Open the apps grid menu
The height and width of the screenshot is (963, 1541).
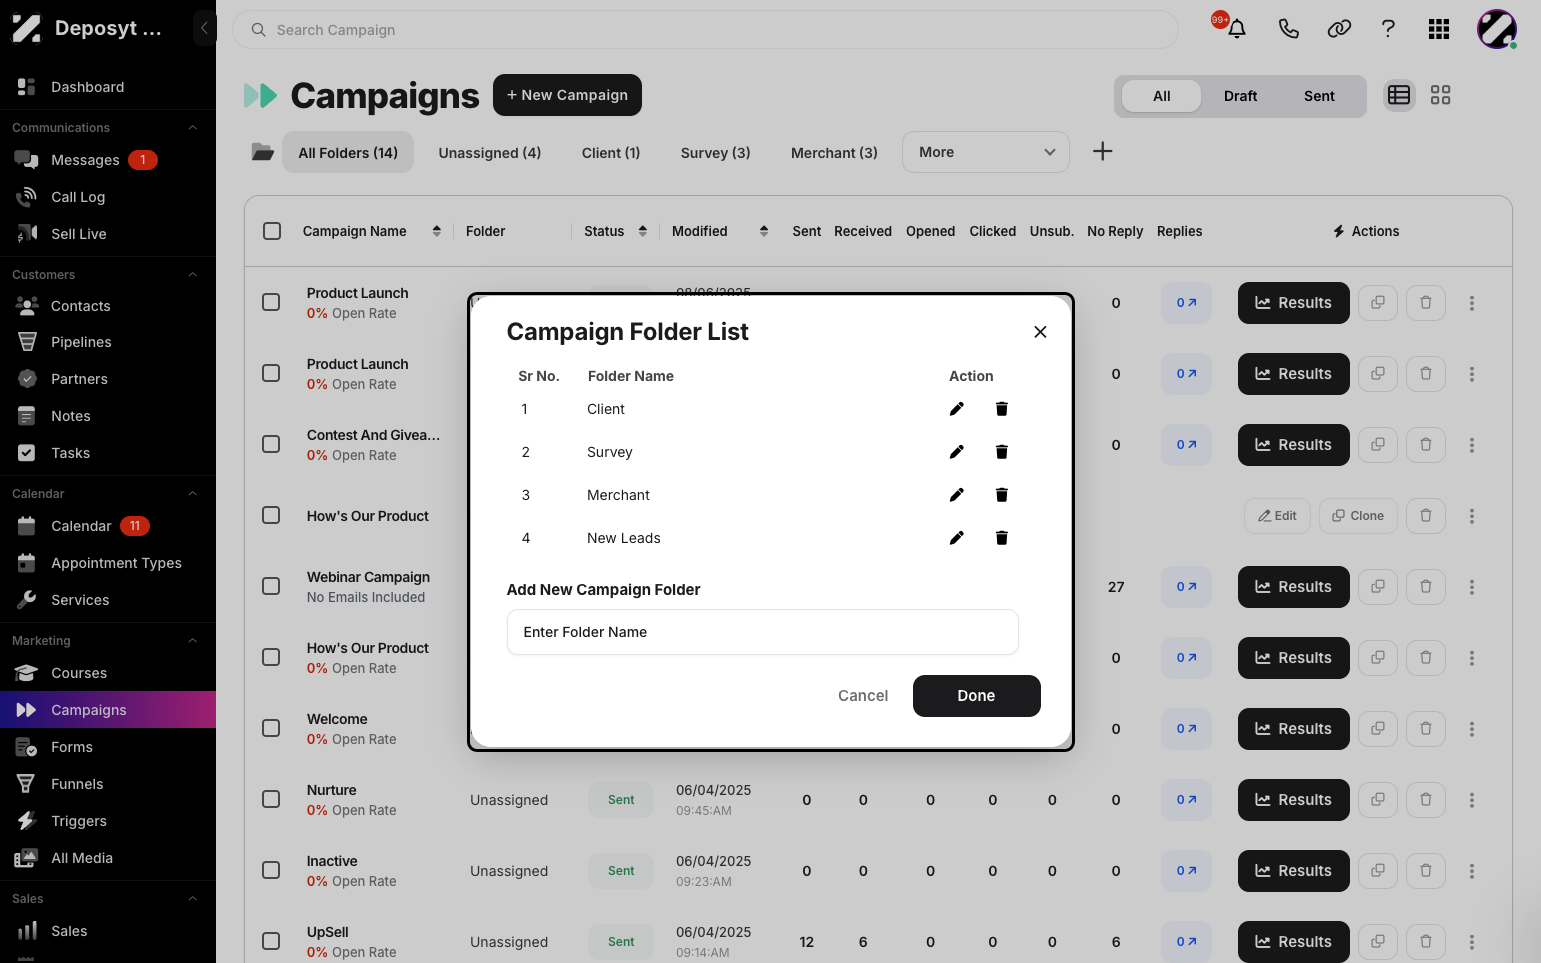[x=1439, y=29]
